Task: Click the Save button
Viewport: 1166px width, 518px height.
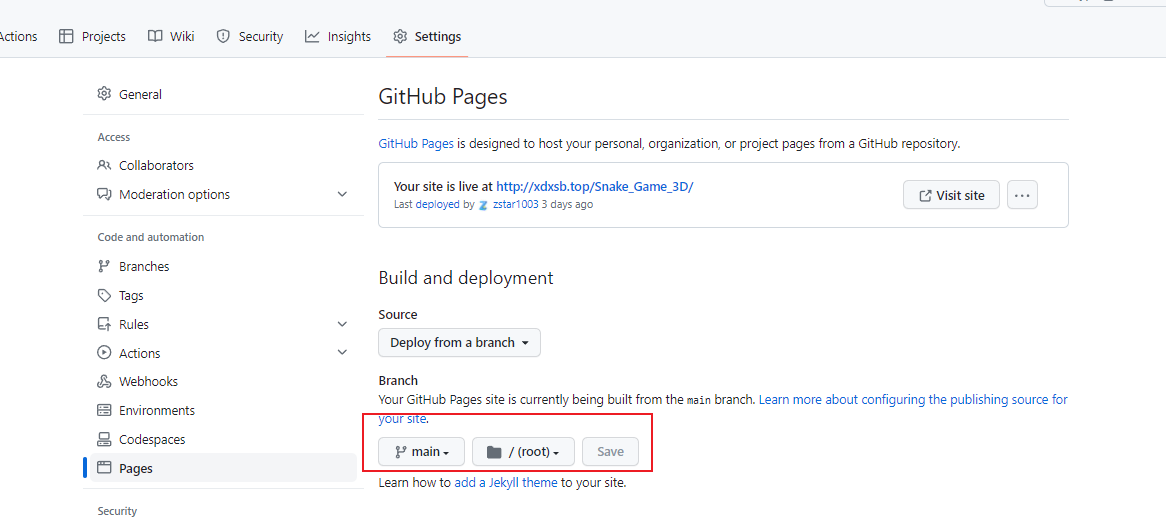Action: (611, 452)
